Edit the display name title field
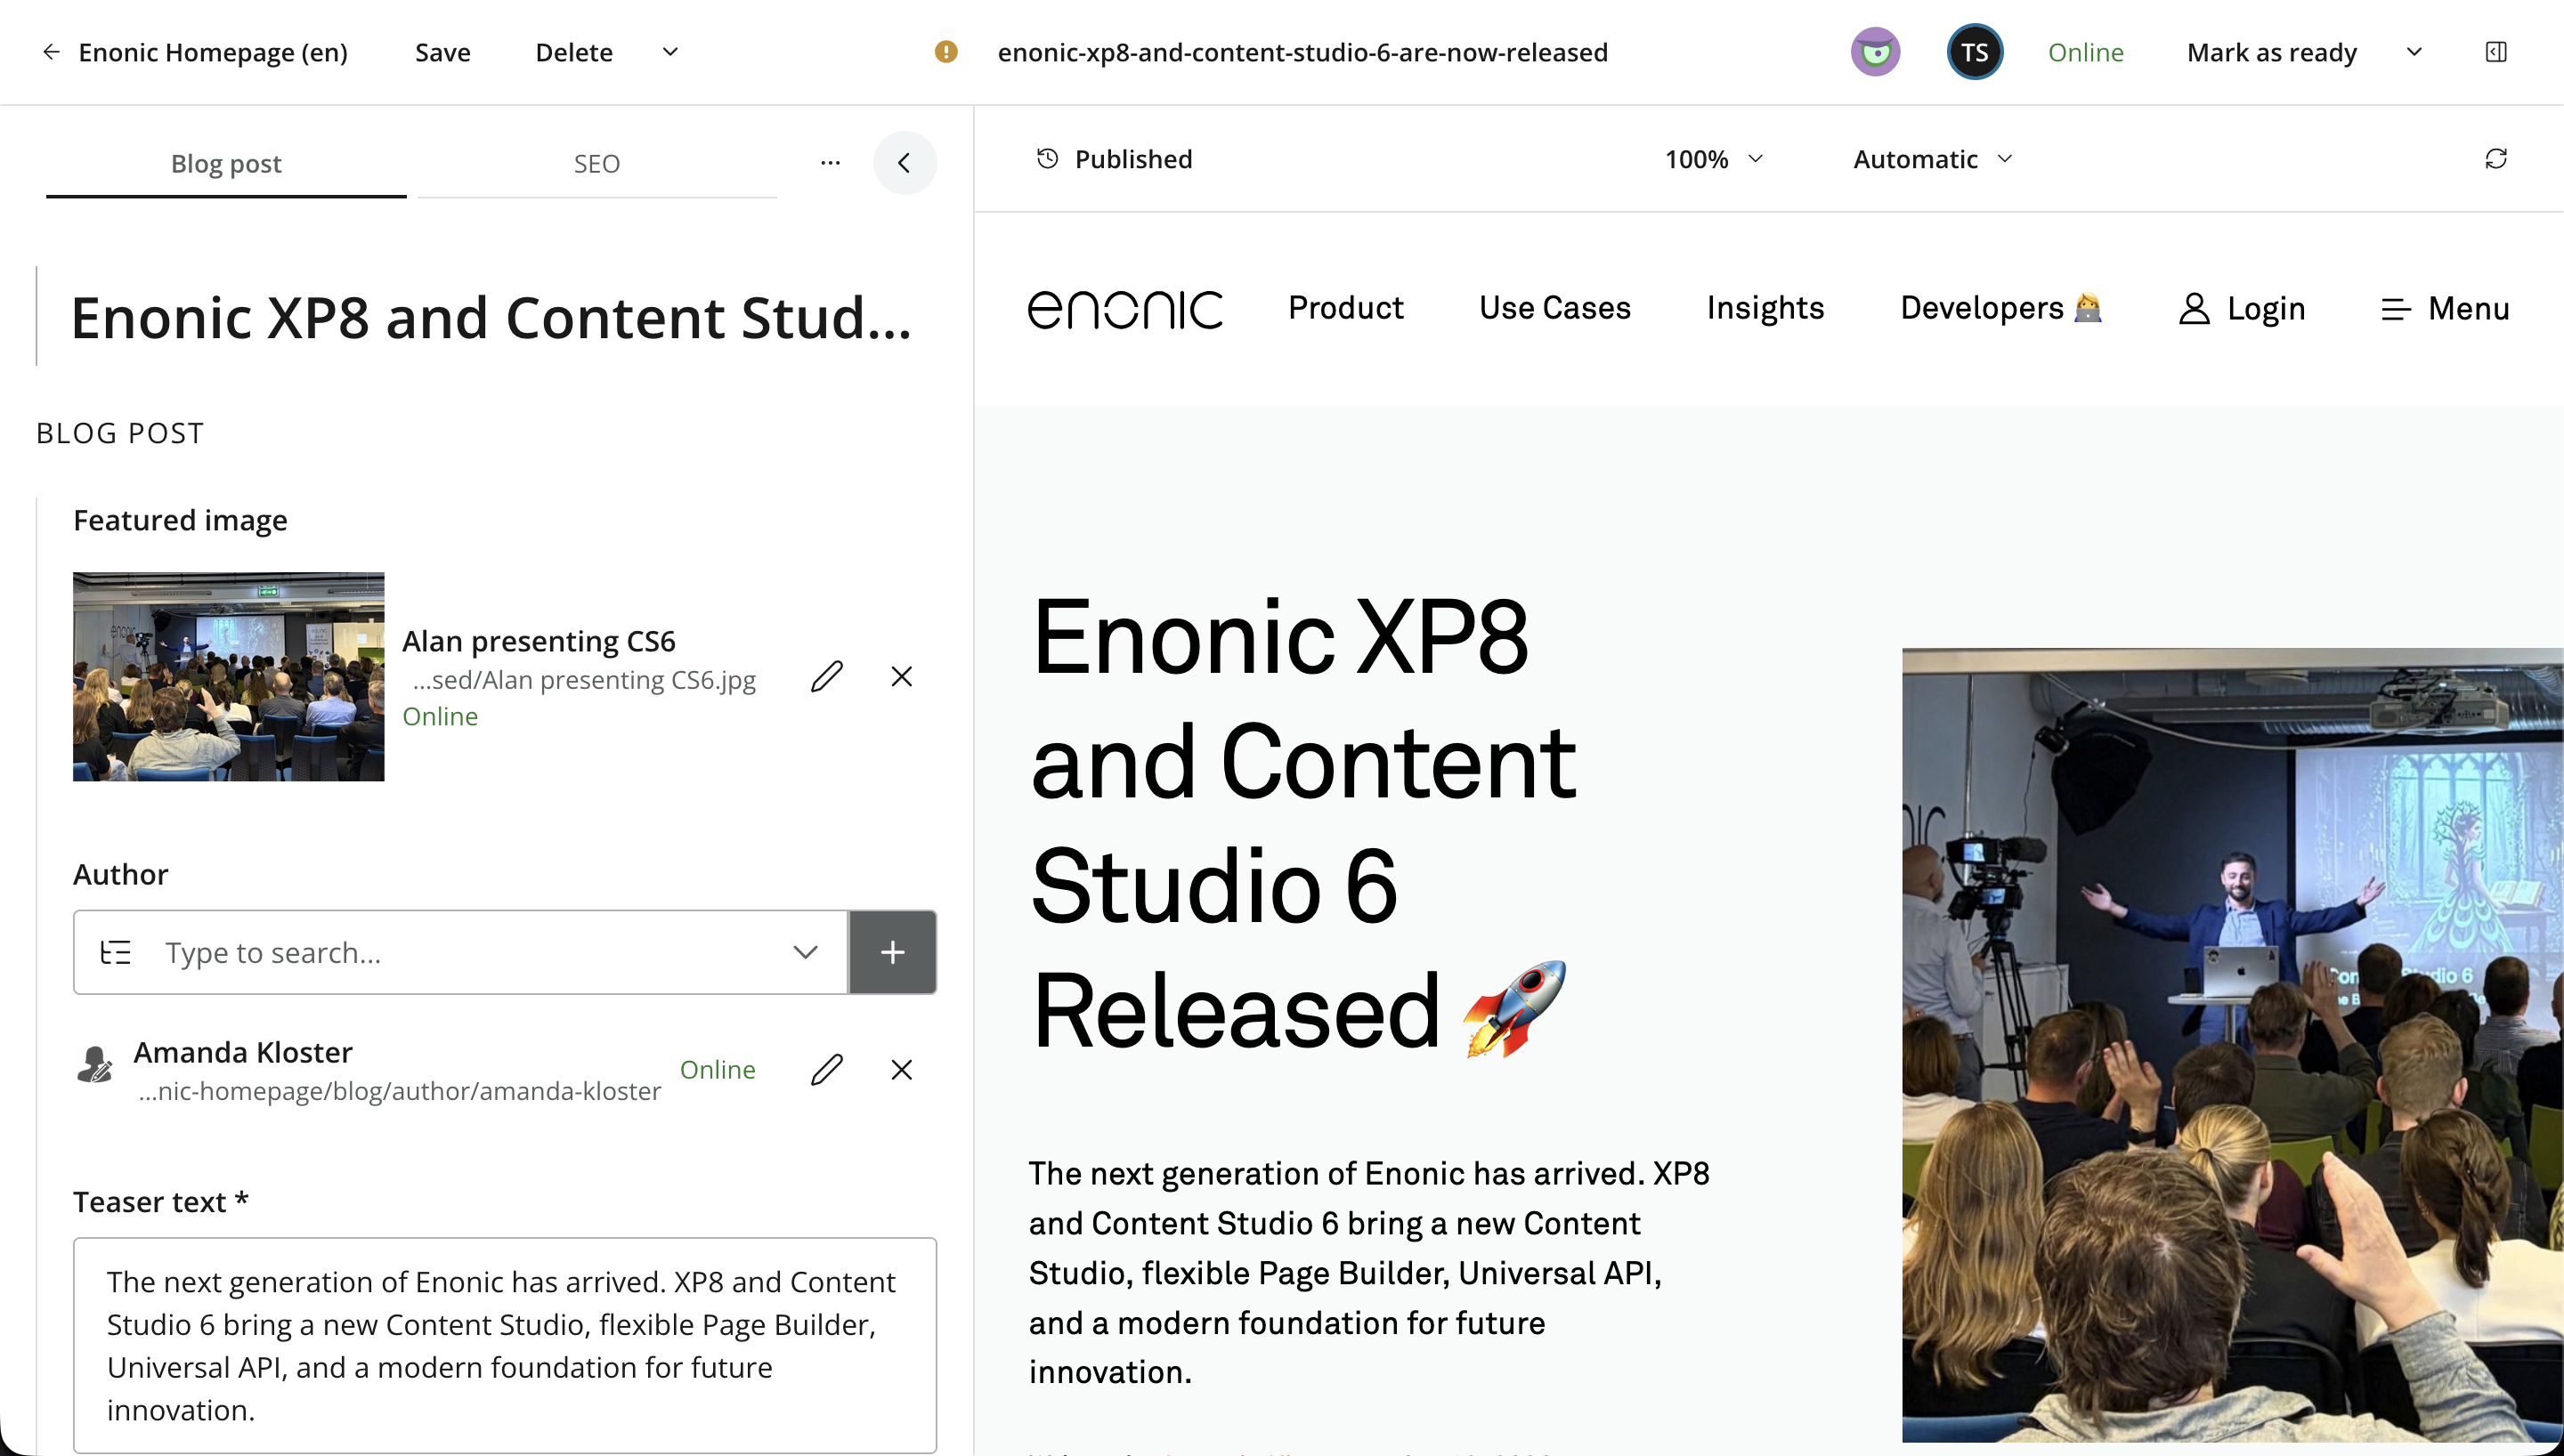Viewport: 2564px width, 1456px height. [x=490, y=317]
